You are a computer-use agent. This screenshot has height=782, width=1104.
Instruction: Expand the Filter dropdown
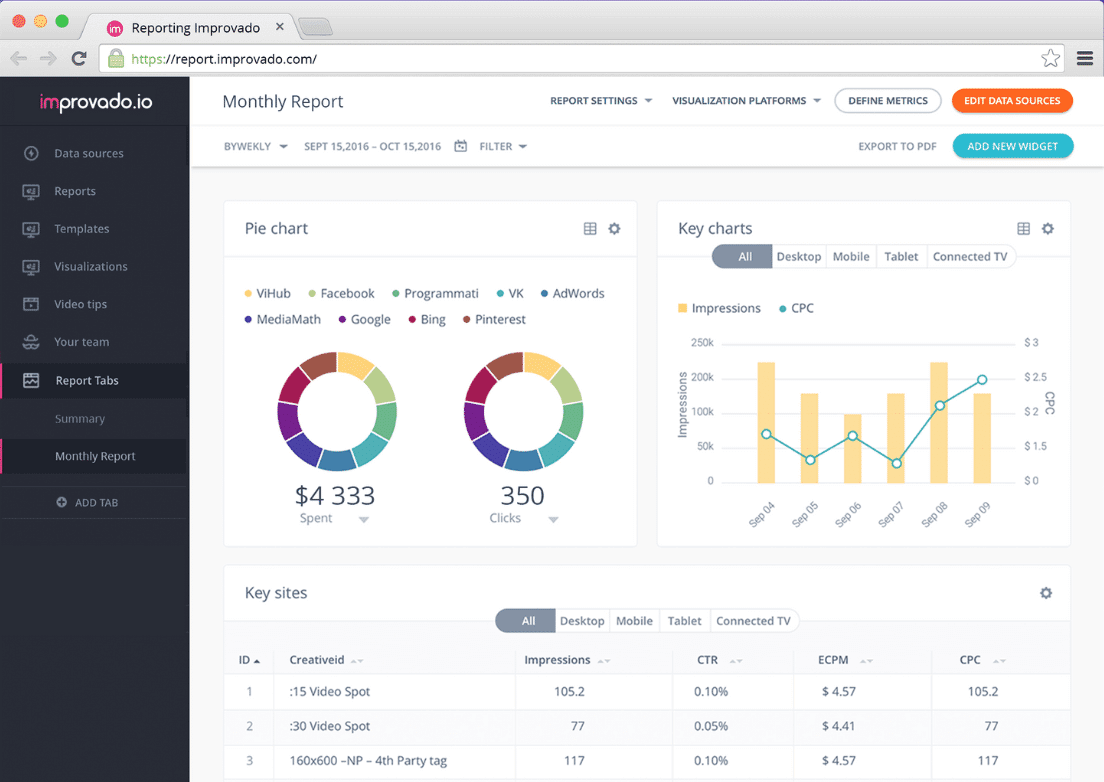pyautogui.click(x=503, y=147)
